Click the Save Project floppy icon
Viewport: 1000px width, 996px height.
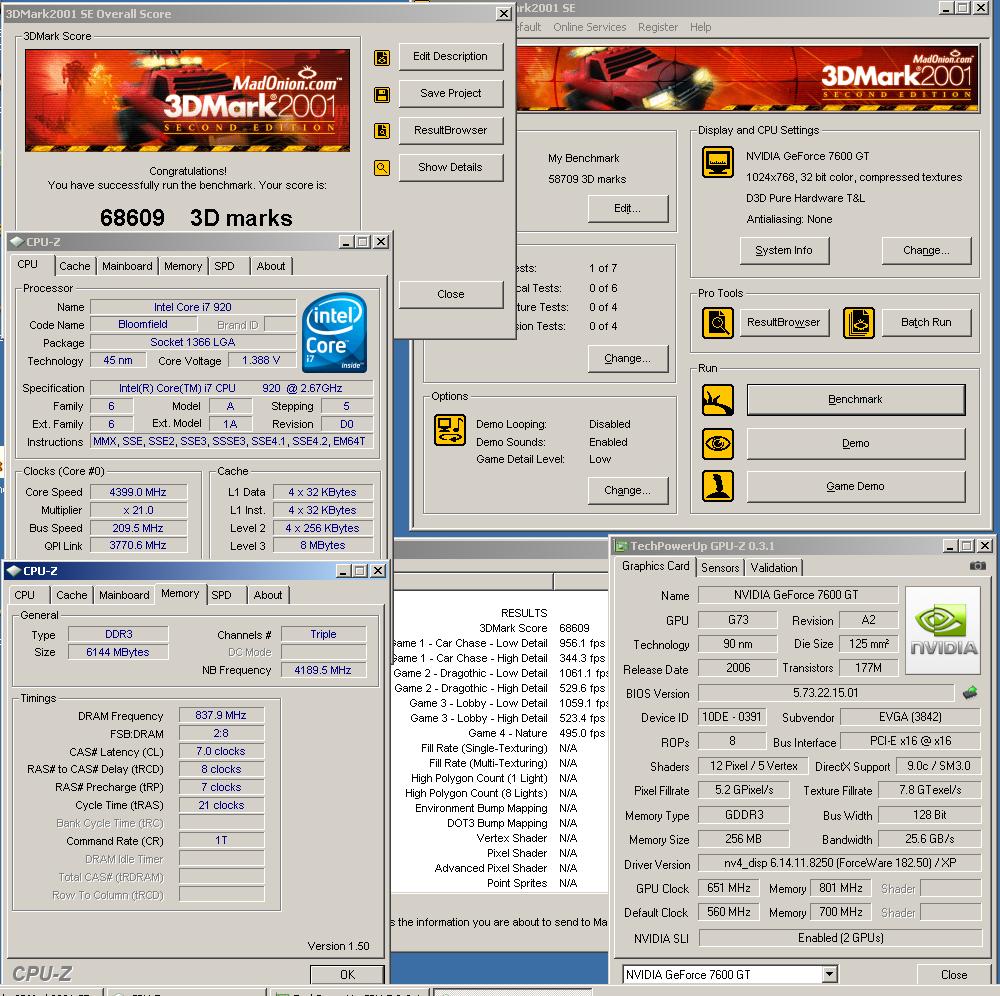coord(381,95)
